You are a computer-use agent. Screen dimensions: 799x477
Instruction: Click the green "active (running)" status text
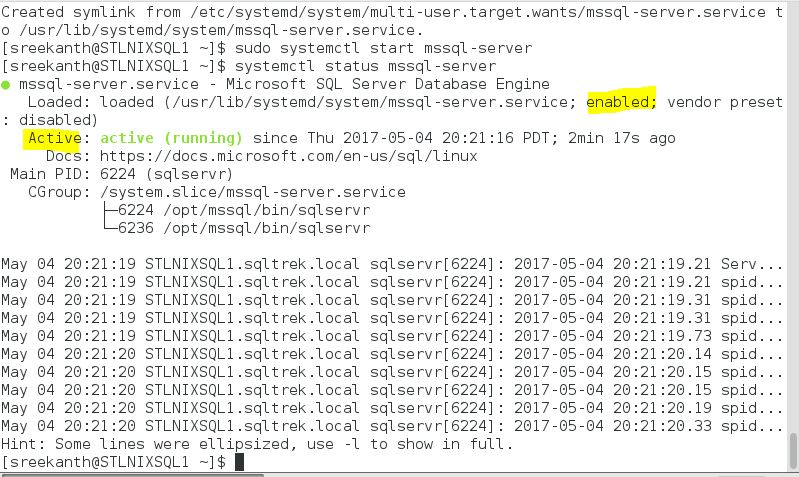click(171, 138)
